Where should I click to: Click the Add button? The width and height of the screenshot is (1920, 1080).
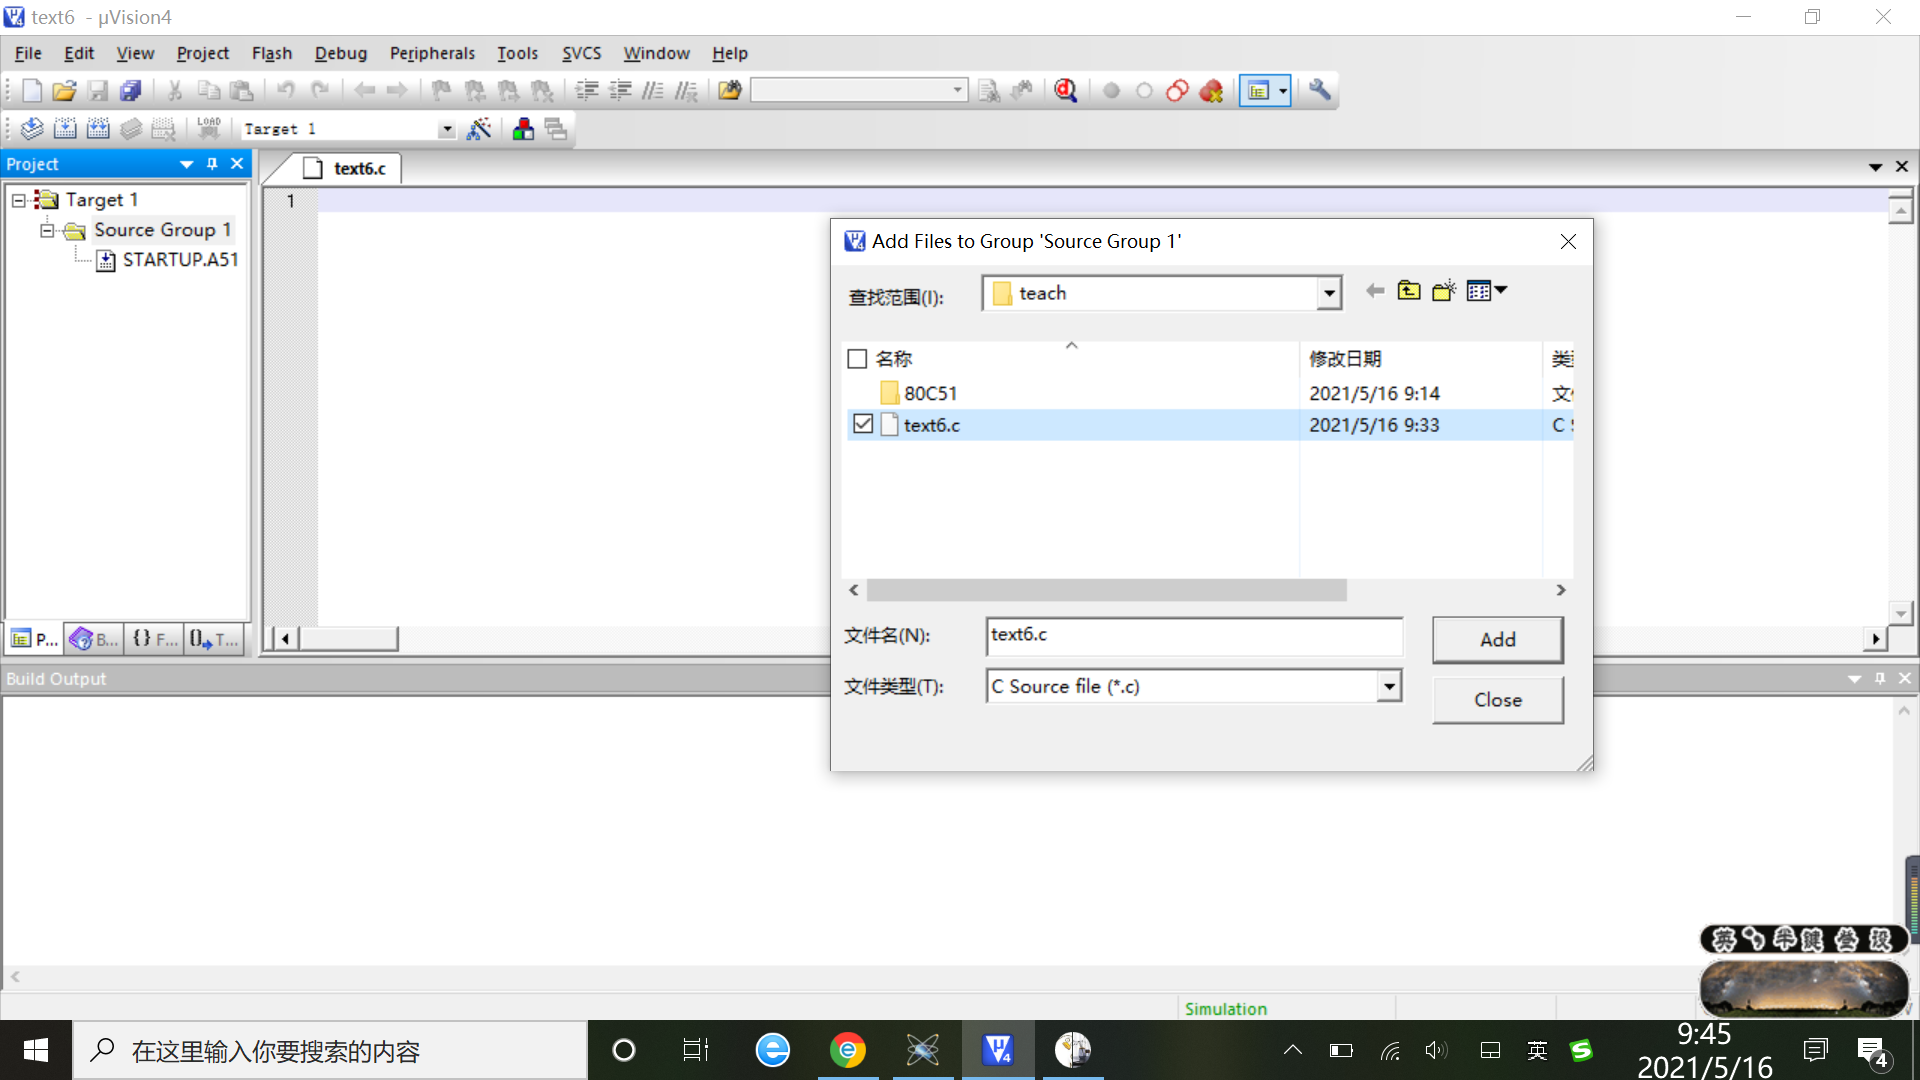click(1497, 639)
